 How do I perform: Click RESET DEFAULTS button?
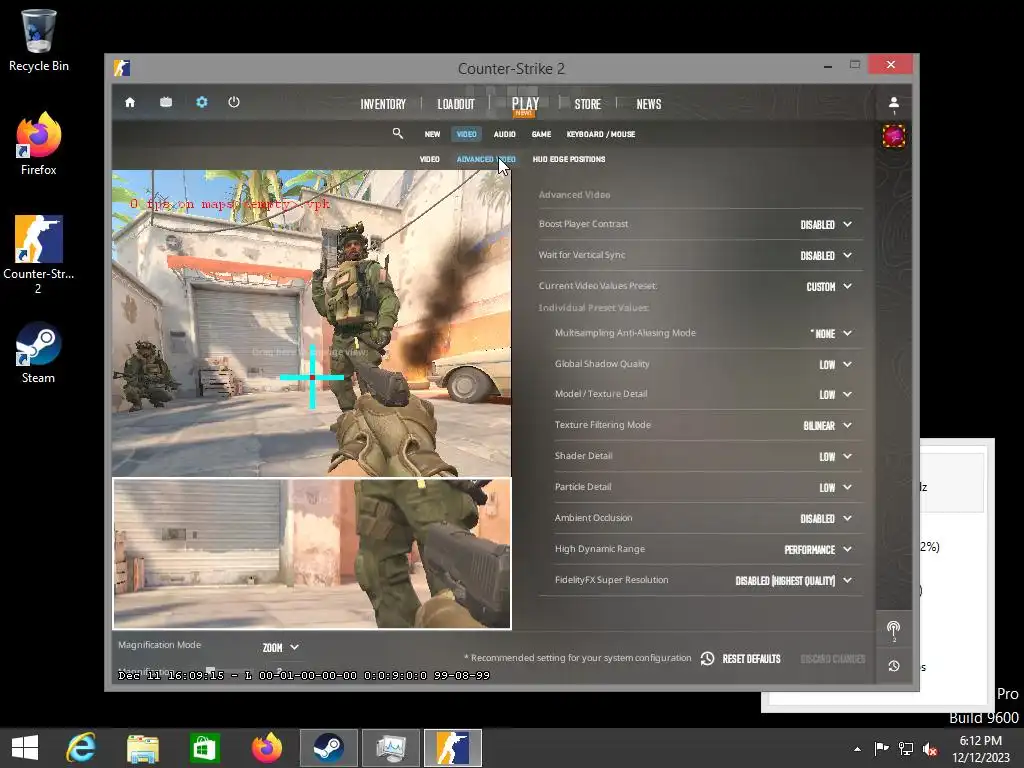click(741, 658)
